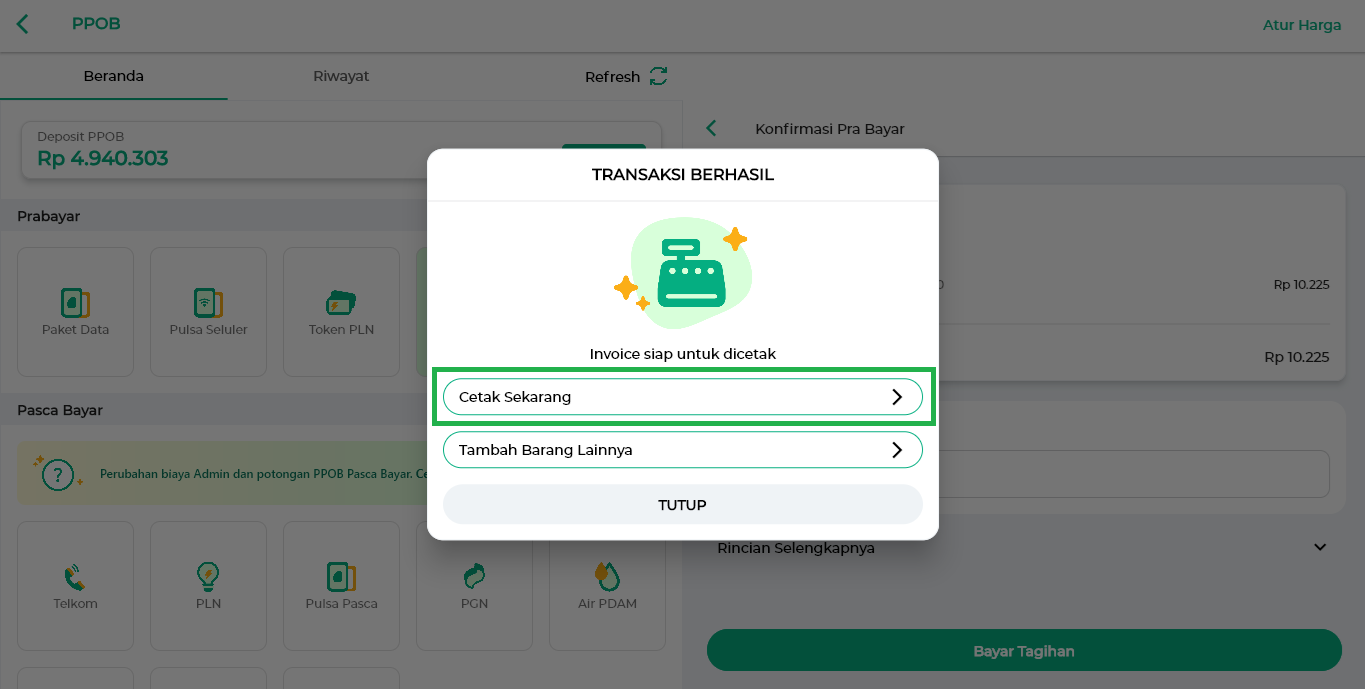Switch to the Beranda tab

click(114, 76)
